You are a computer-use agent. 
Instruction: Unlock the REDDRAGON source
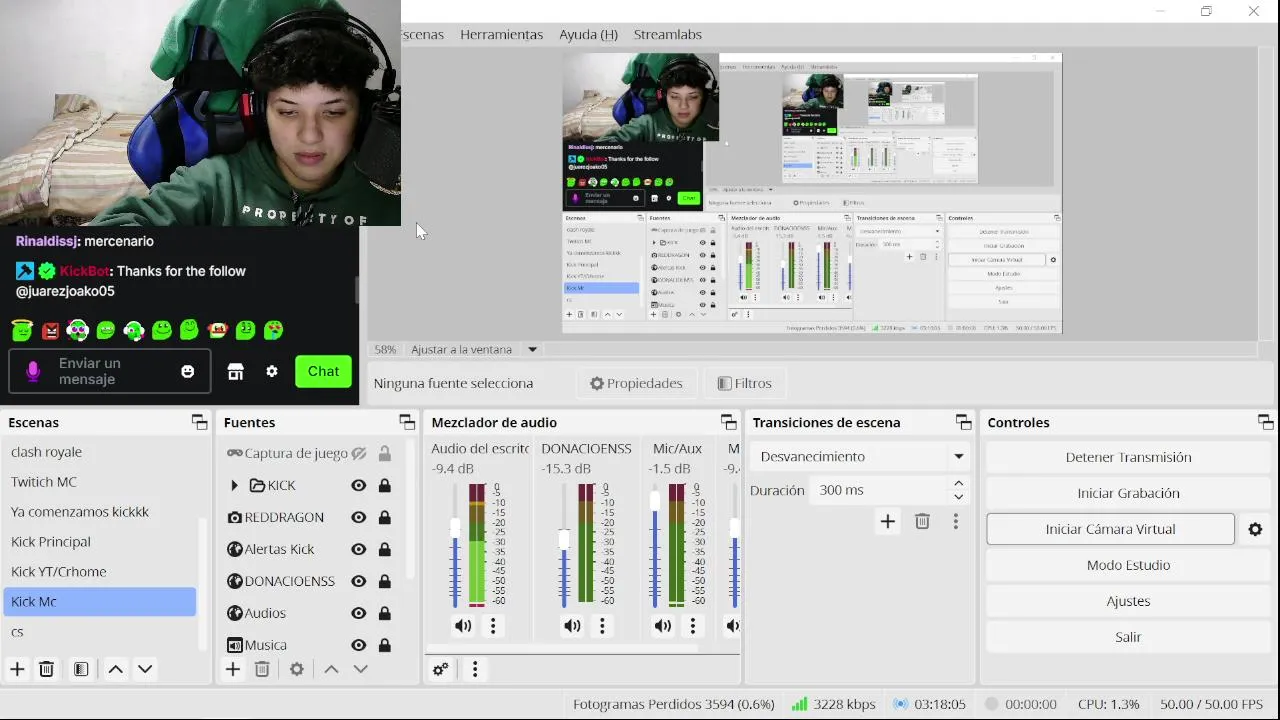click(384, 517)
